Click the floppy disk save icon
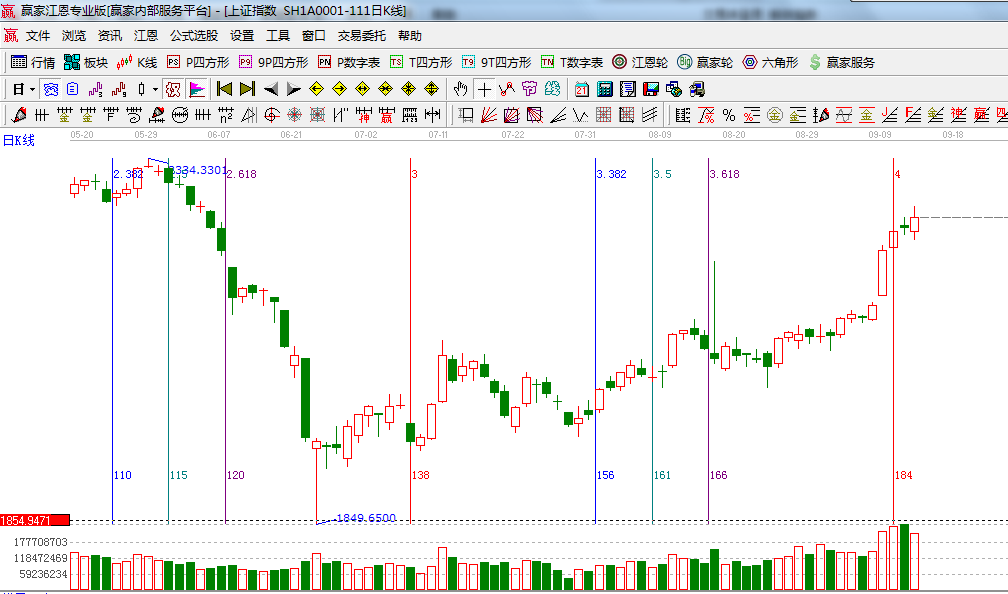 pyautogui.click(x=650, y=89)
